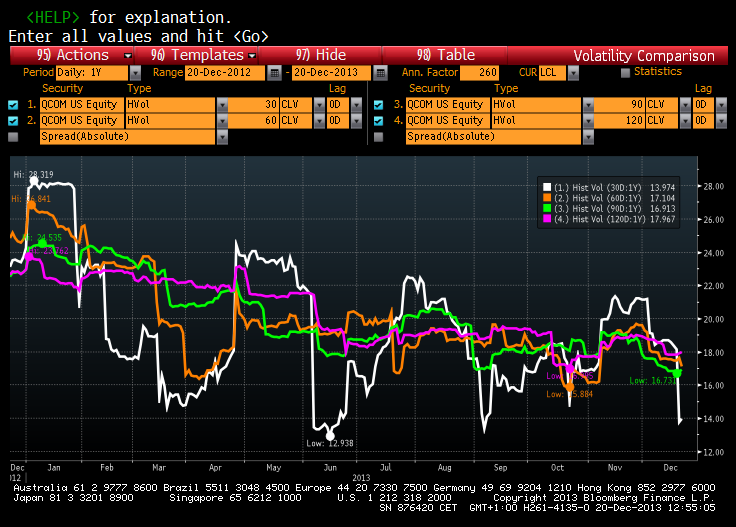Screen dimensions: 736x527
Task: Open the end date calendar picker
Action: 381,73
